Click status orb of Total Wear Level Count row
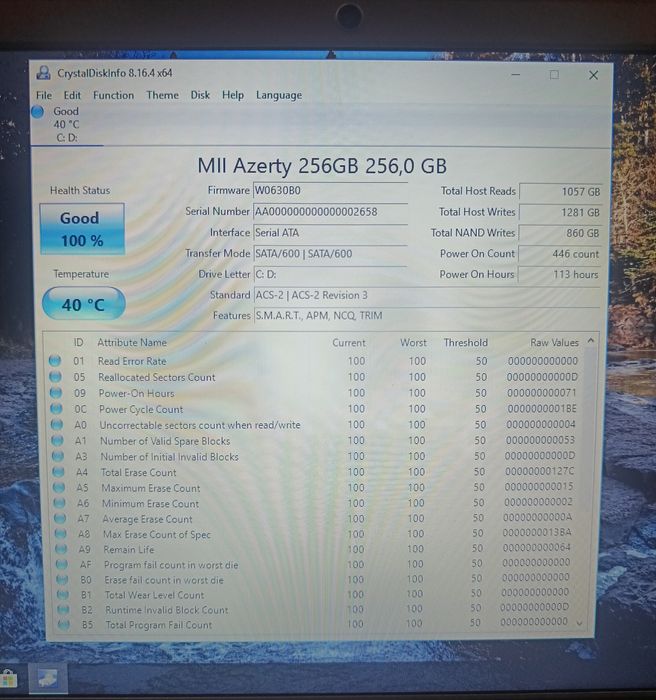 pos(63,595)
